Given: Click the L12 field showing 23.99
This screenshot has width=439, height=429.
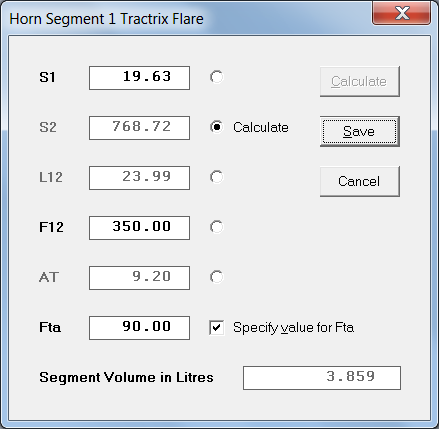Looking at the screenshot, I should (x=139, y=178).
